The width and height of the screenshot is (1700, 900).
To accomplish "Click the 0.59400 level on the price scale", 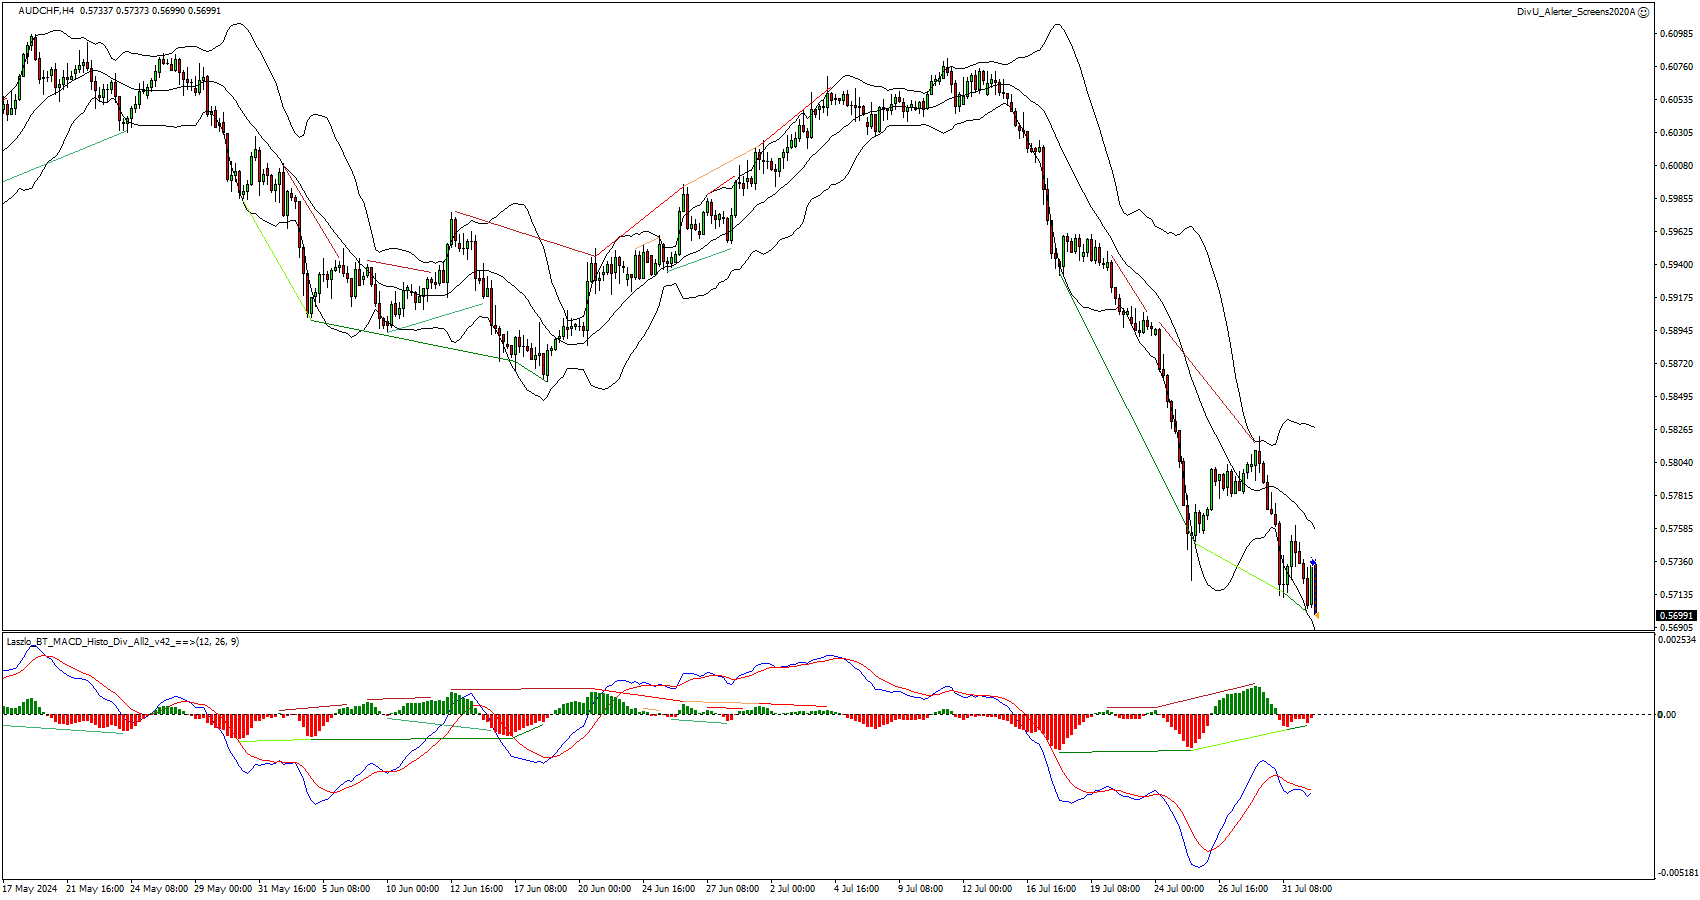I will pyautogui.click(x=1676, y=265).
